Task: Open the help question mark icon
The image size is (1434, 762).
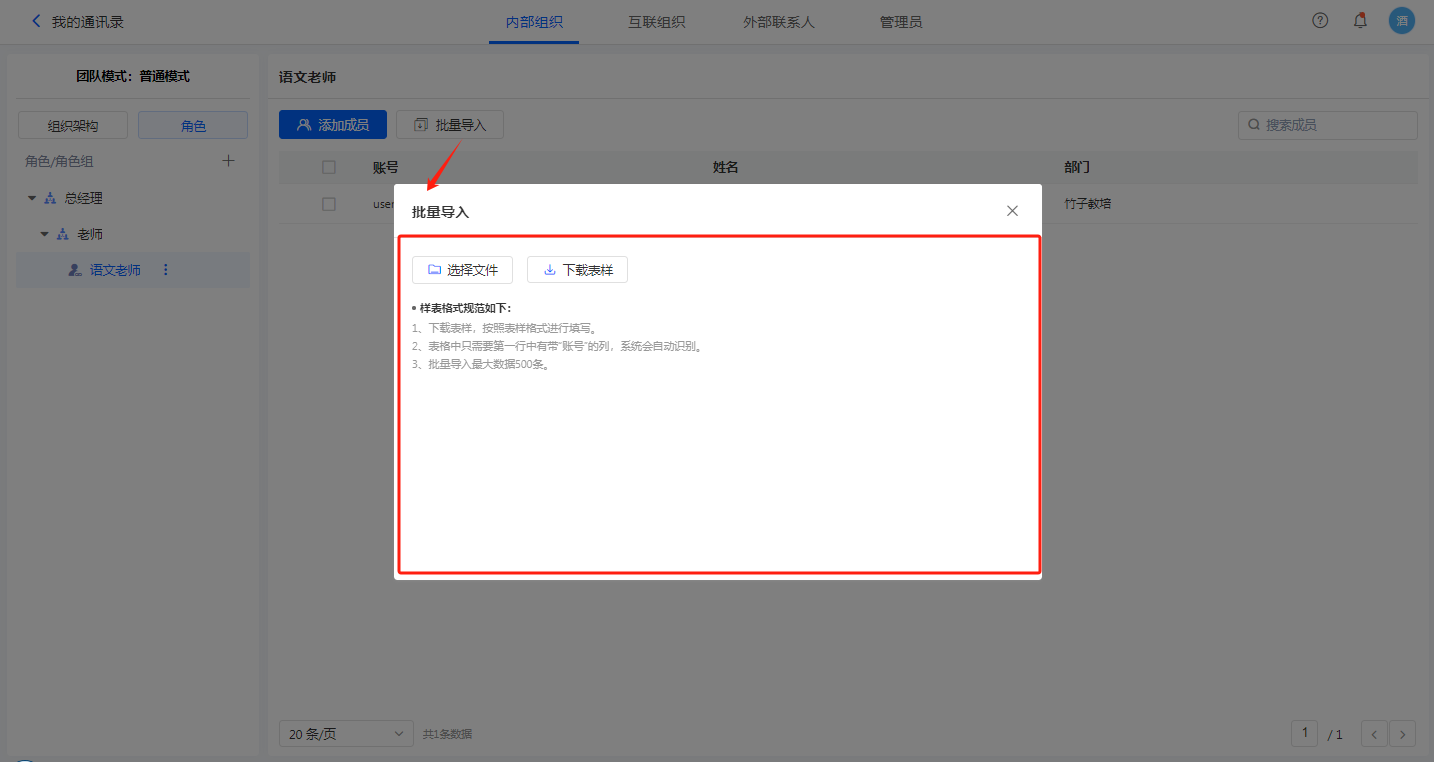Action: pyautogui.click(x=1320, y=21)
